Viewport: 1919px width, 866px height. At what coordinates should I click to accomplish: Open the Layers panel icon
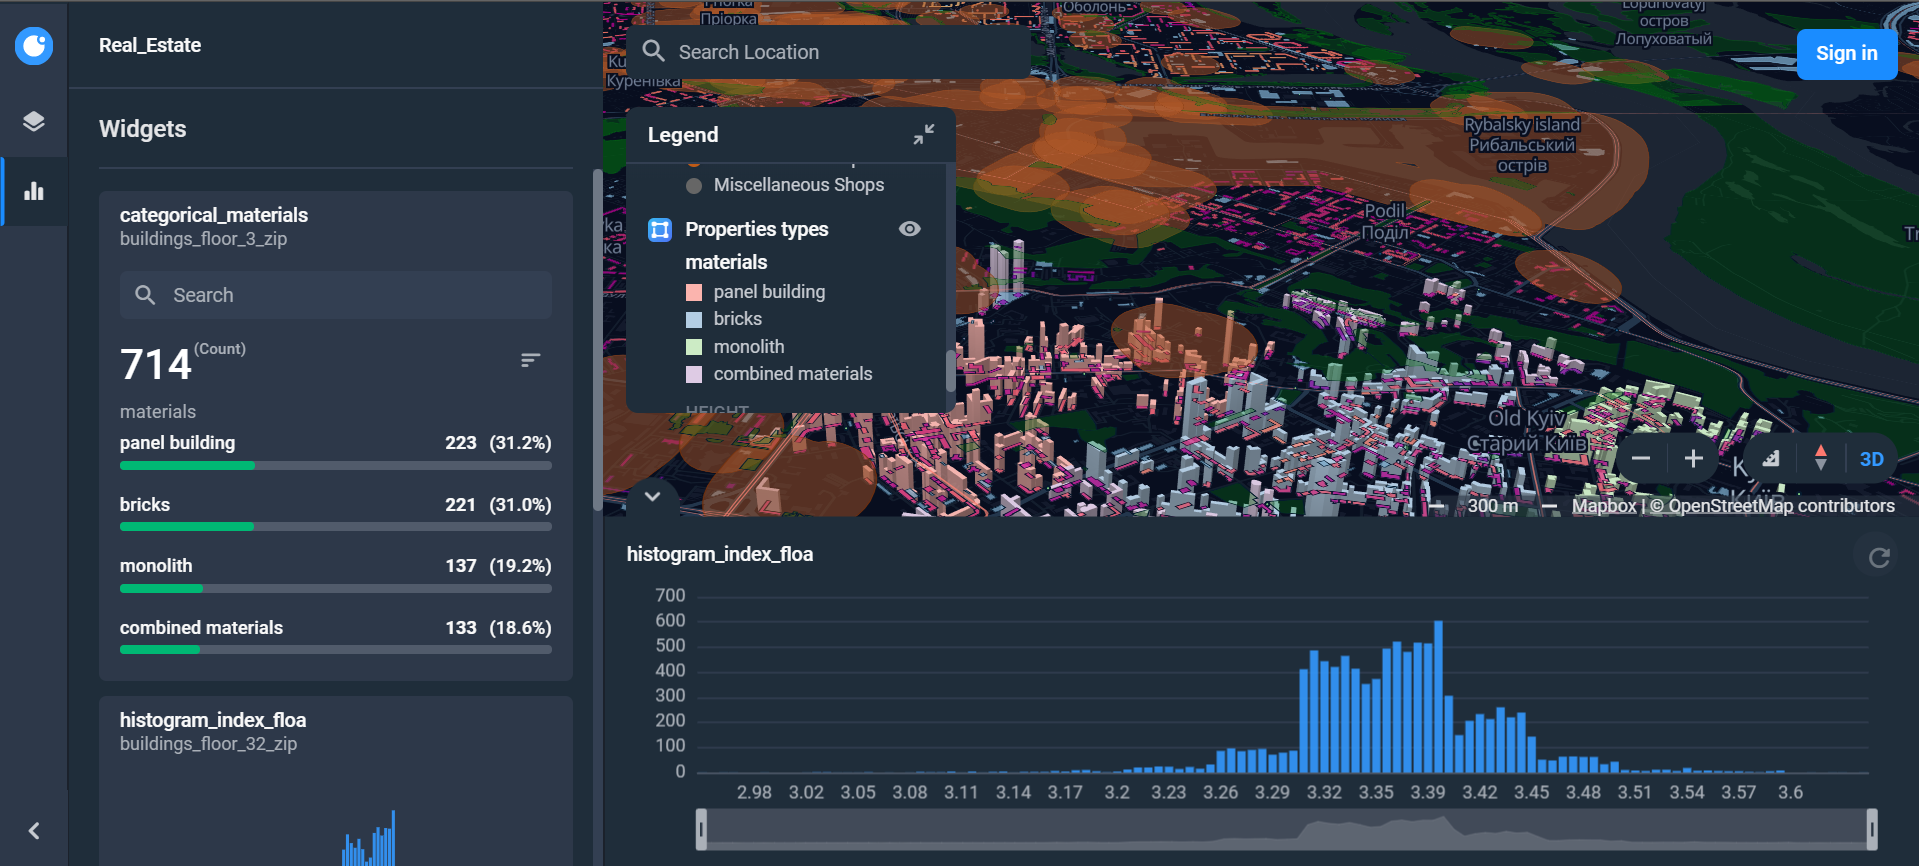[34, 122]
